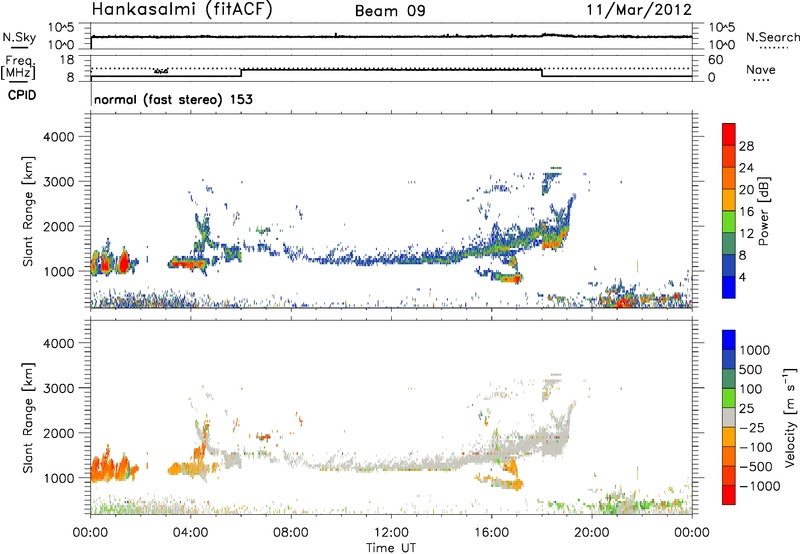
Task: Click the "60" Nave axis tick
Action: tap(715, 60)
